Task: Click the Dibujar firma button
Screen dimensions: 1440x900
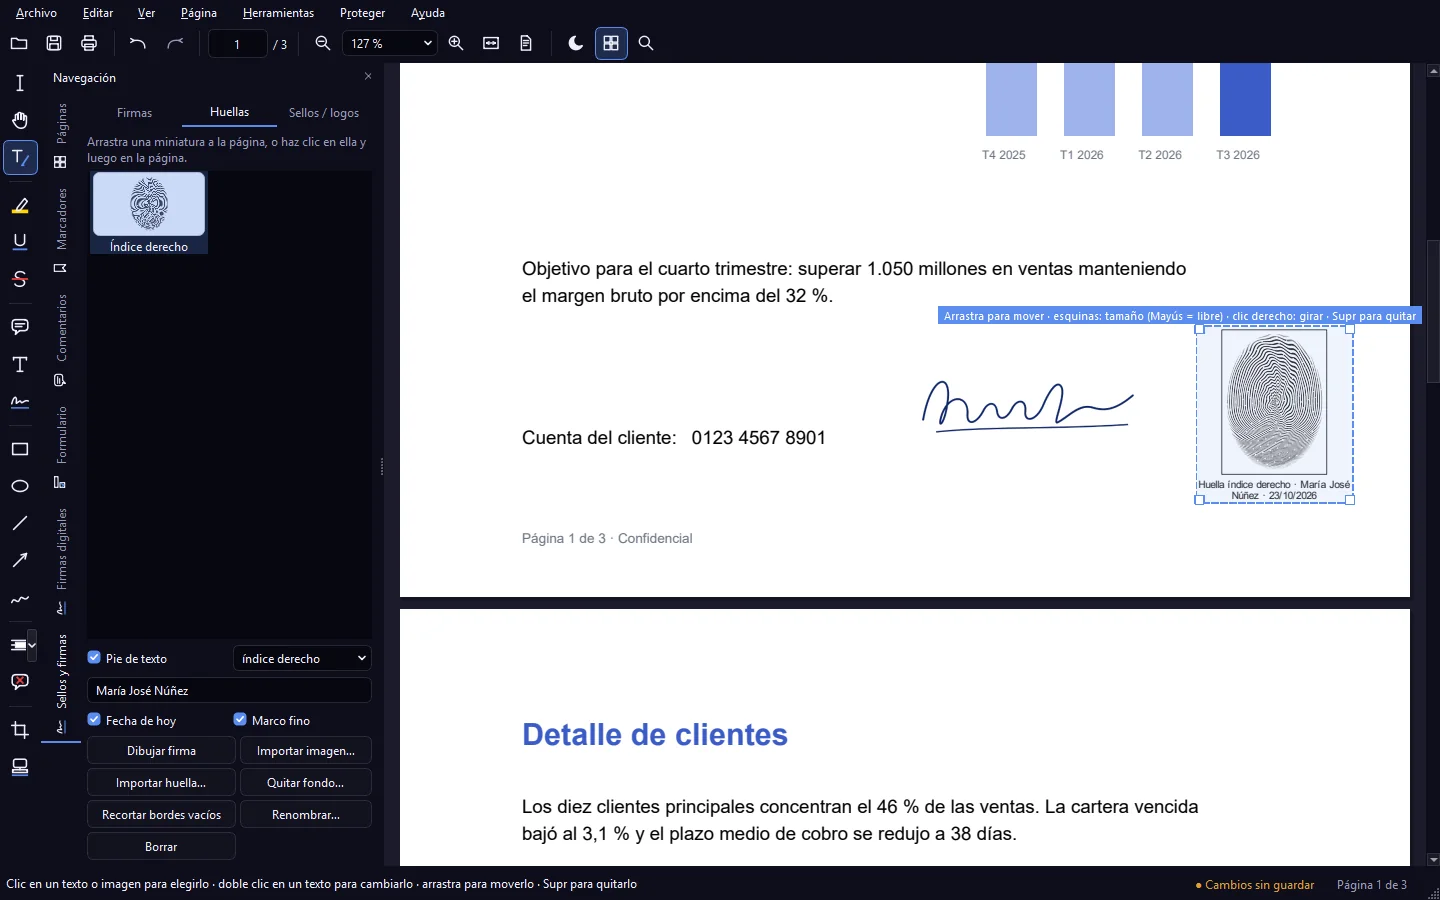Action: pyautogui.click(x=161, y=751)
